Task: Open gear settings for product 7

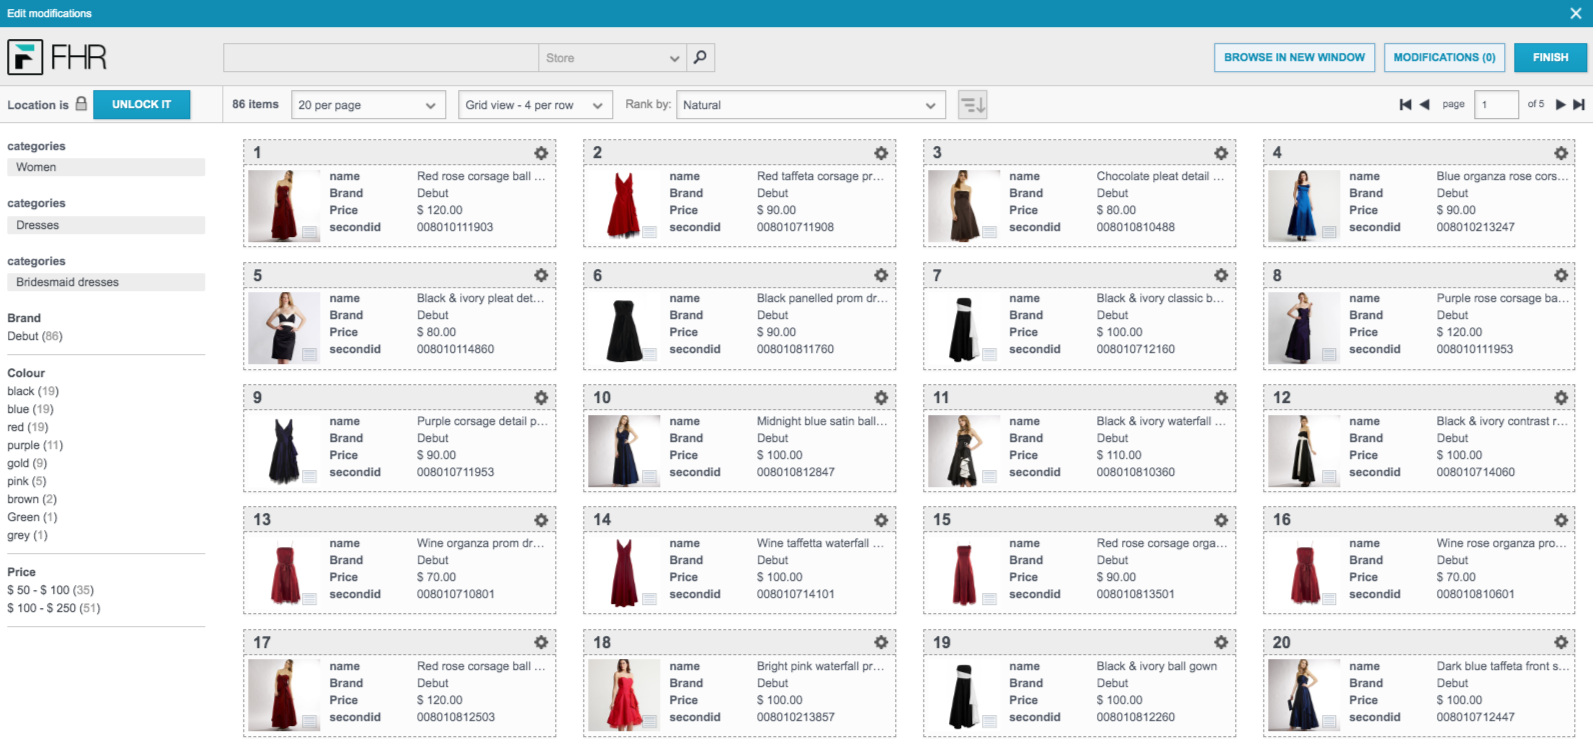Action: pyautogui.click(x=1221, y=275)
